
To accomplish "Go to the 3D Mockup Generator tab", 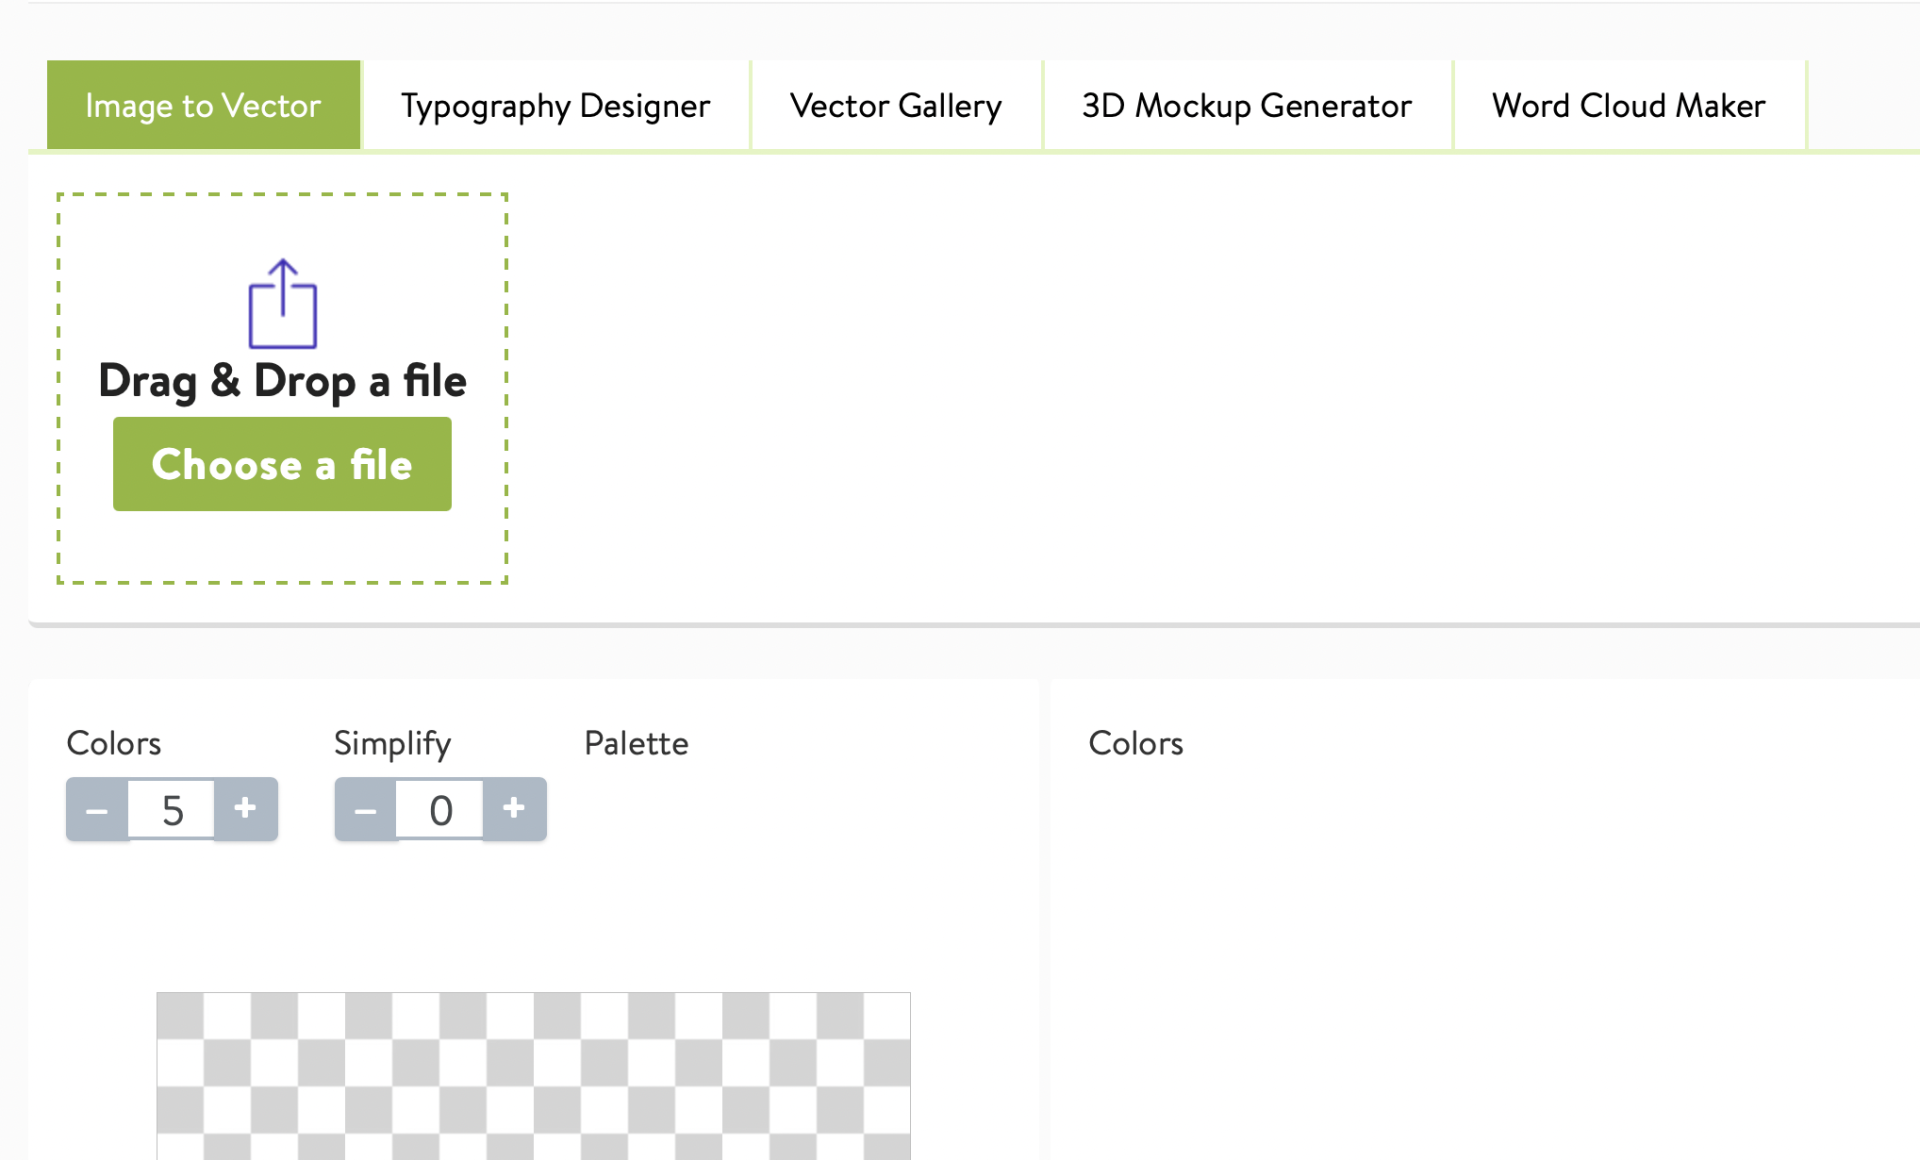I will coord(1247,105).
